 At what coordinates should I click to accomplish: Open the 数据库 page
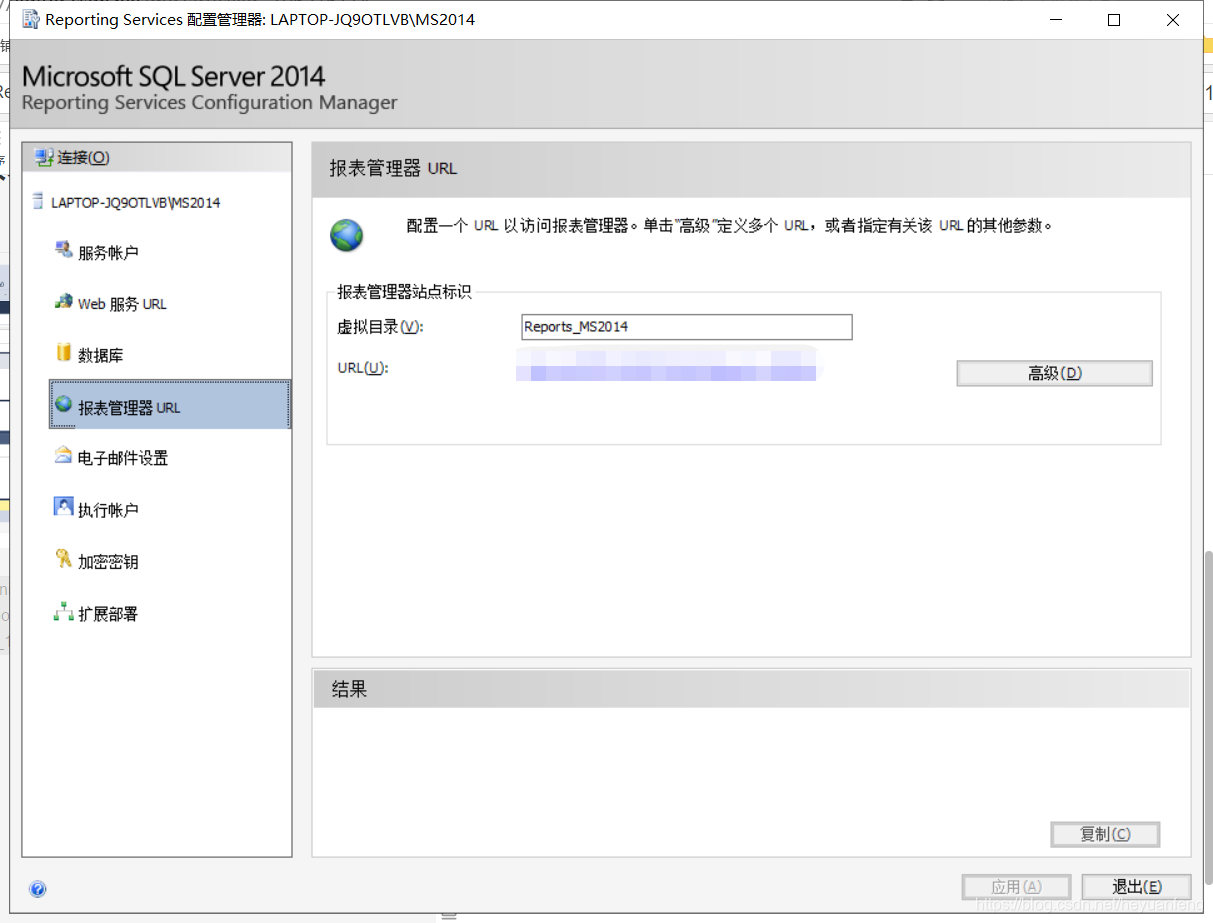tap(100, 356)
